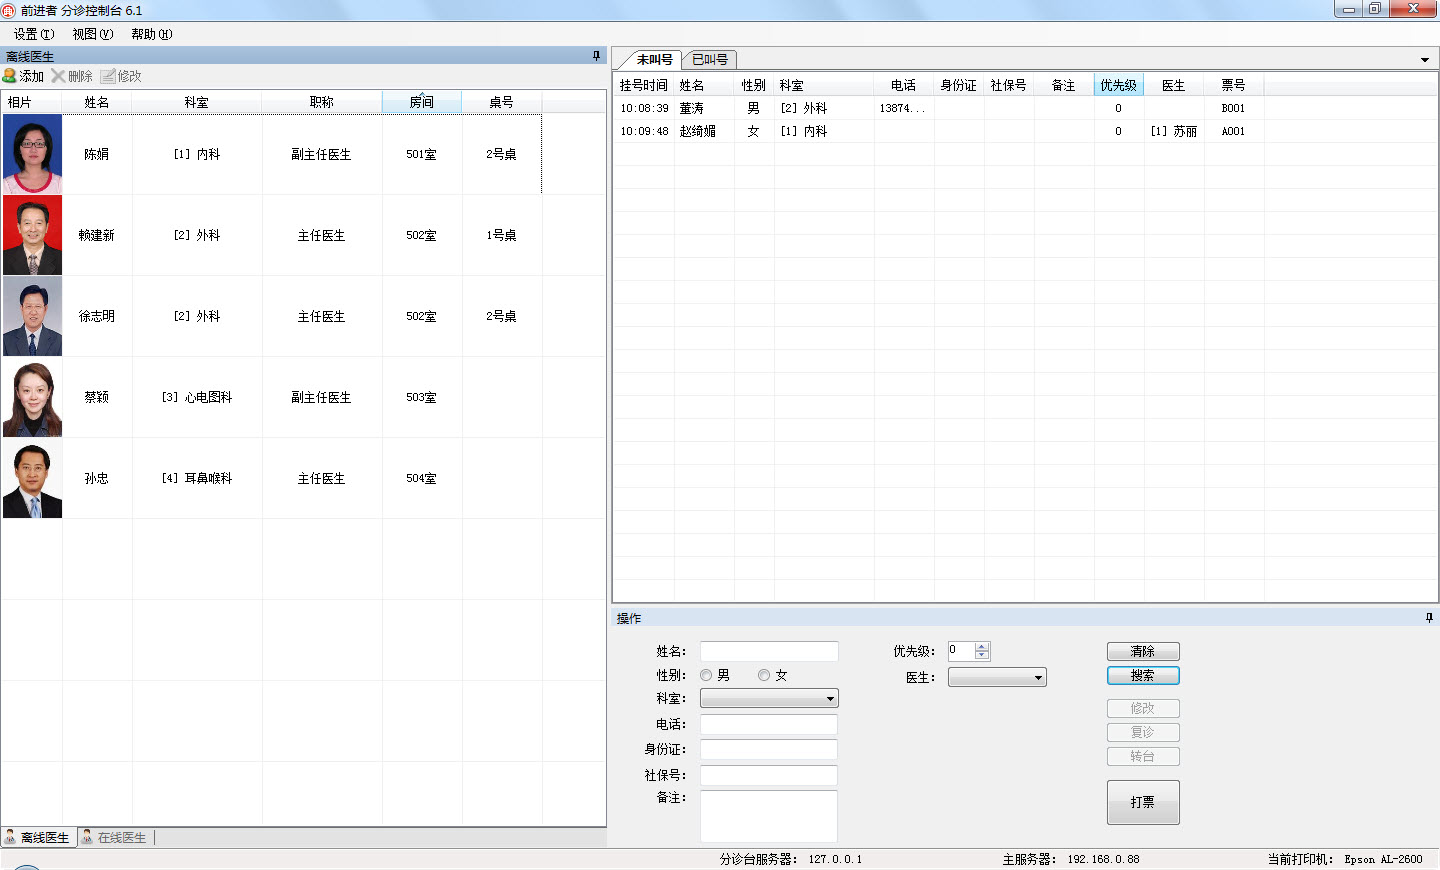Click the application logo in the title bar

click(x=10, y=8)
